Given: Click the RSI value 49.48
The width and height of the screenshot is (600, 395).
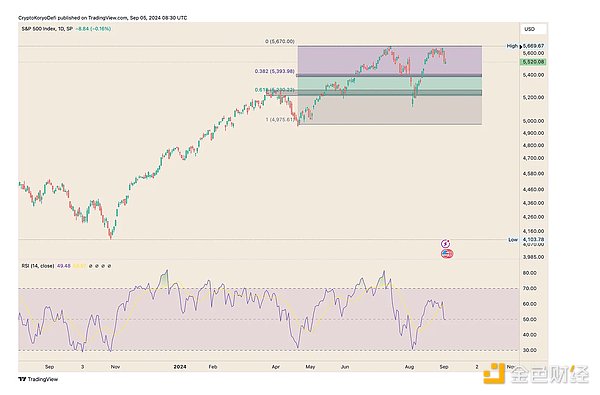Looking at the screenshot, I should tap(64, 266).
